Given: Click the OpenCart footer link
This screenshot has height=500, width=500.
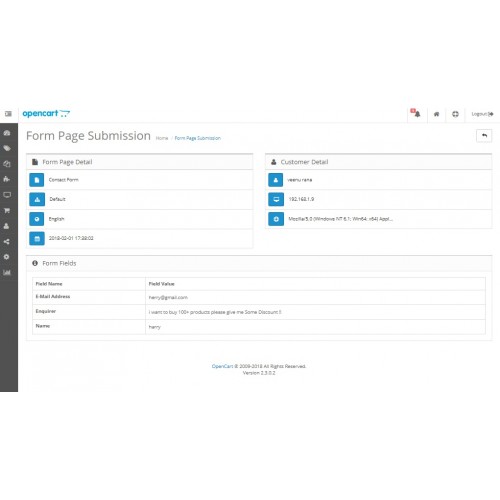Looking at the screenshot, I should tap(222, 366).
